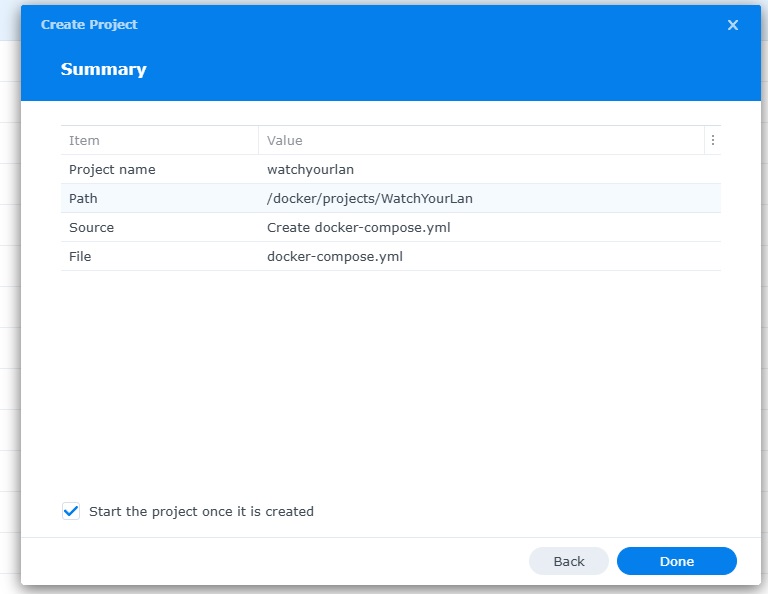Close the Create Project dialog
768x594 pixels.
(x=733, y=25)
